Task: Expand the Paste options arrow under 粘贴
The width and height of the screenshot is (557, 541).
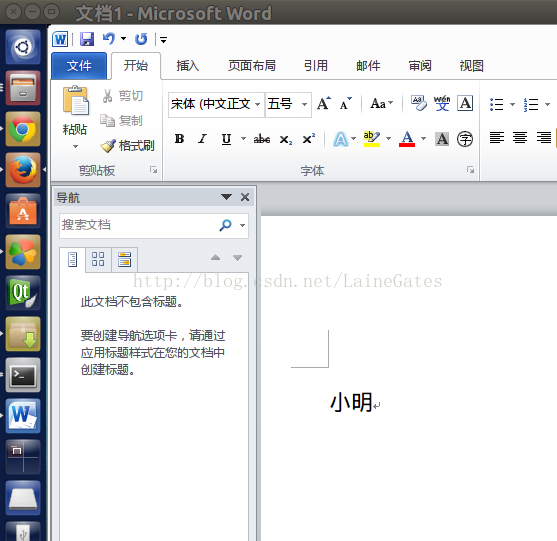Action: 75,146
